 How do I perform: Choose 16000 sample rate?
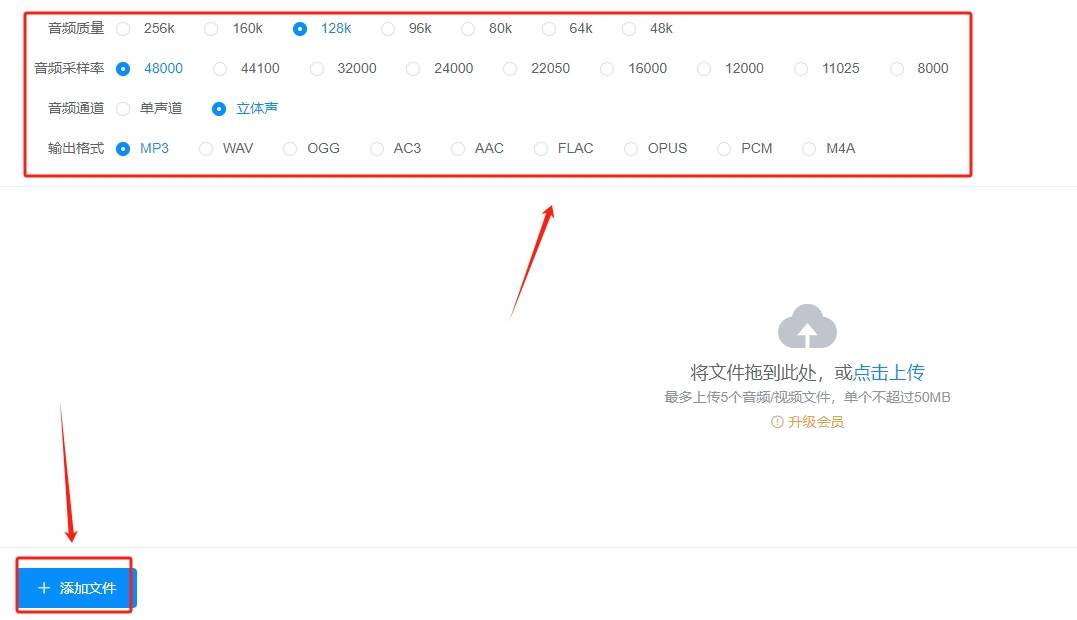pos(606,69)
